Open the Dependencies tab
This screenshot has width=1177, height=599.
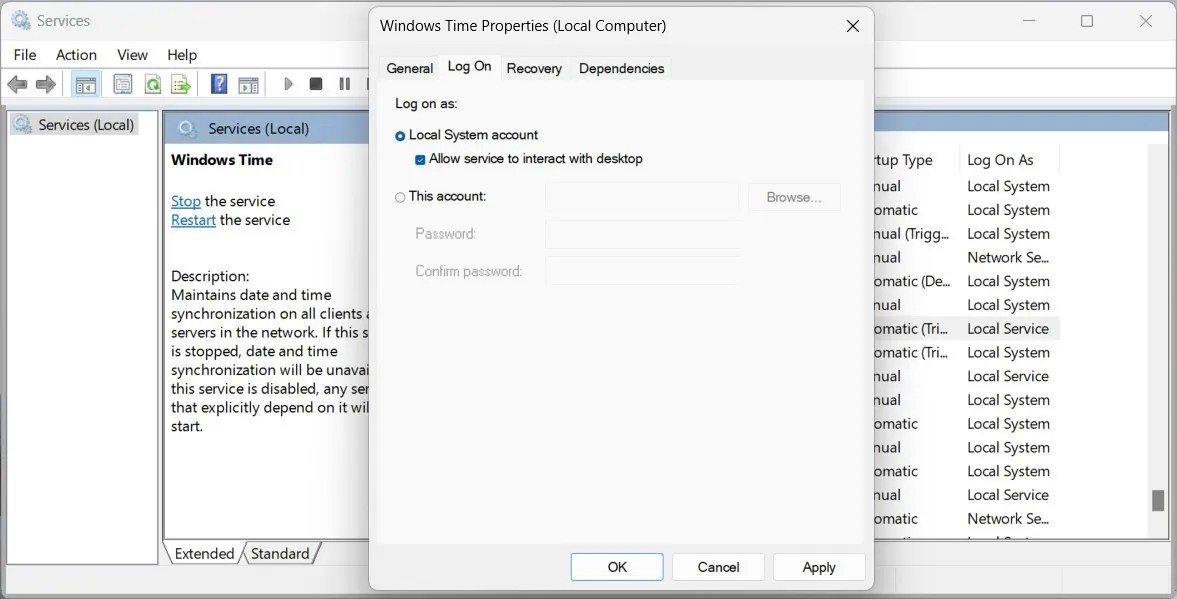tap(621, 68)
